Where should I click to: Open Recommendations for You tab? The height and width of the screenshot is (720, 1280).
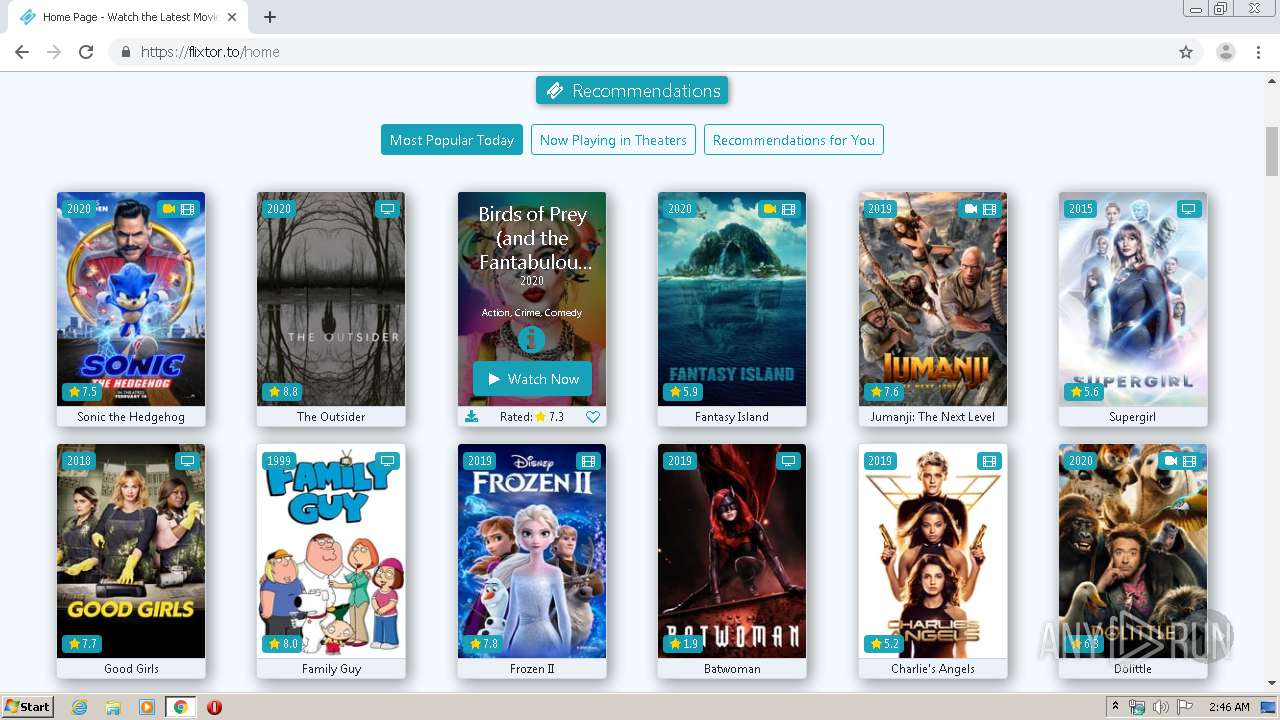pos(794,140)
